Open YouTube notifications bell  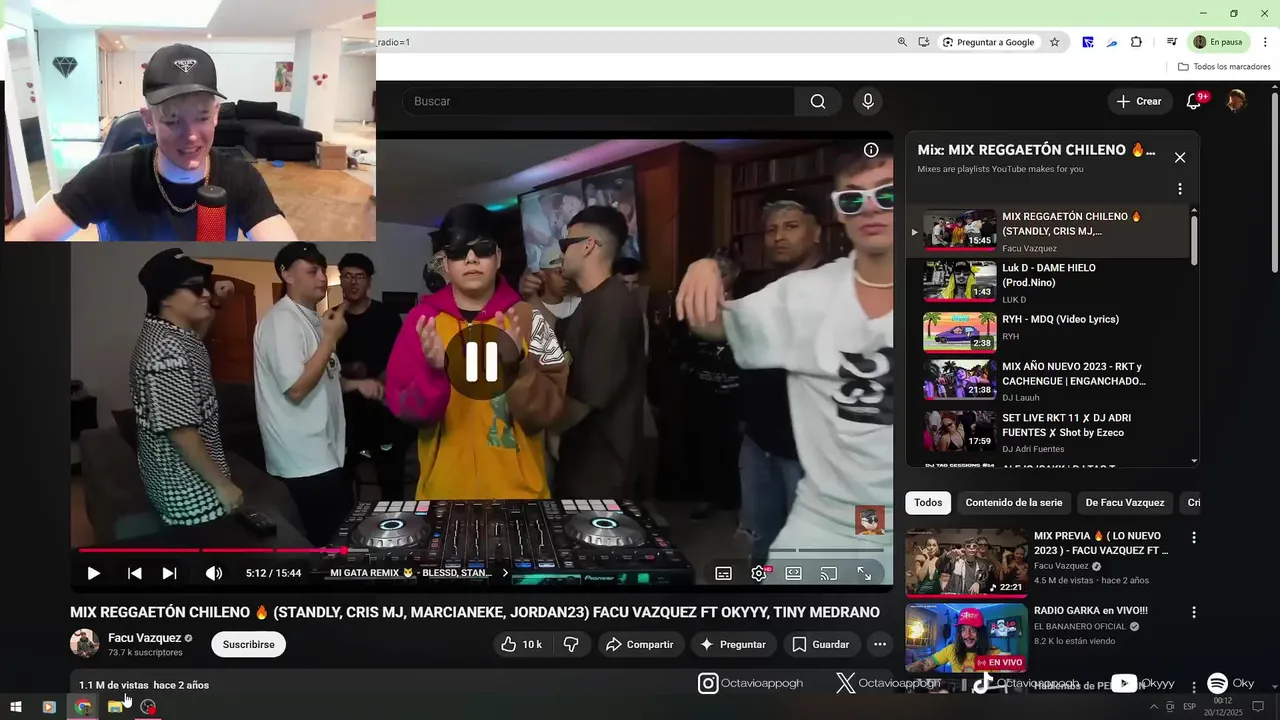pos(1193,101)
